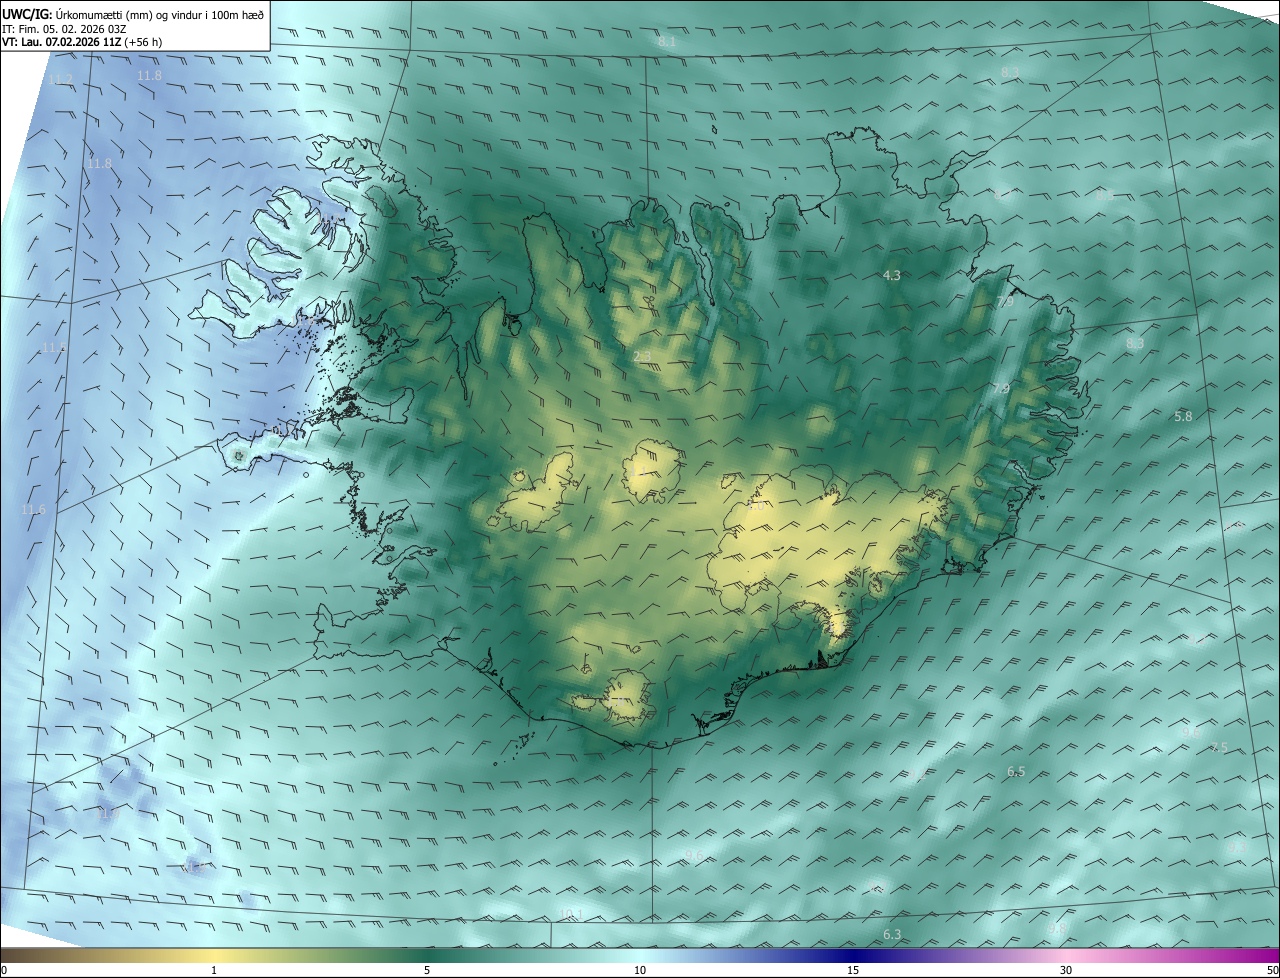The height and width of the screenshot is (978, 1280).
Task: Click the color scale tick label '50'
Action: [x=1272, y=970]
